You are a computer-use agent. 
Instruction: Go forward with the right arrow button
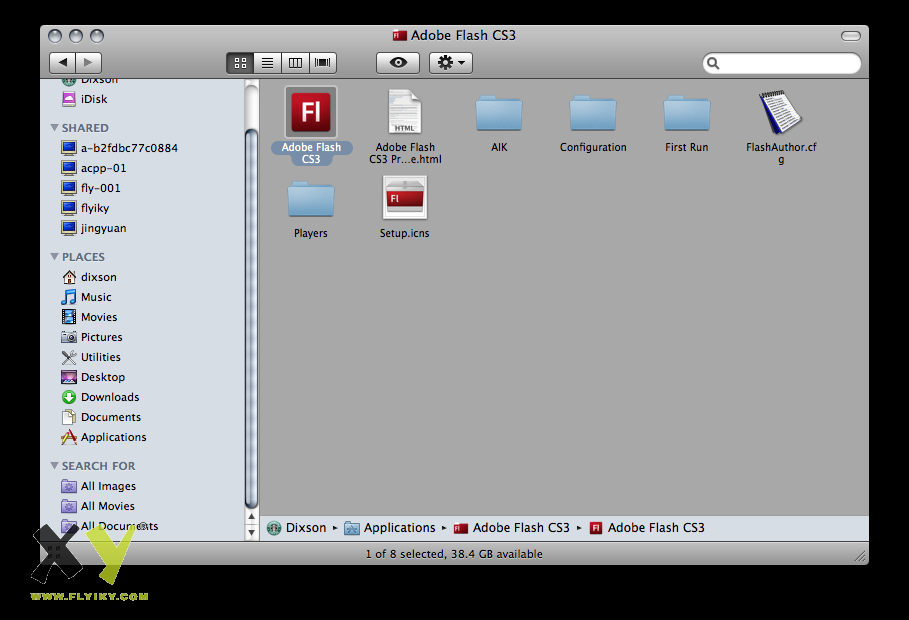tap(89, 63)
